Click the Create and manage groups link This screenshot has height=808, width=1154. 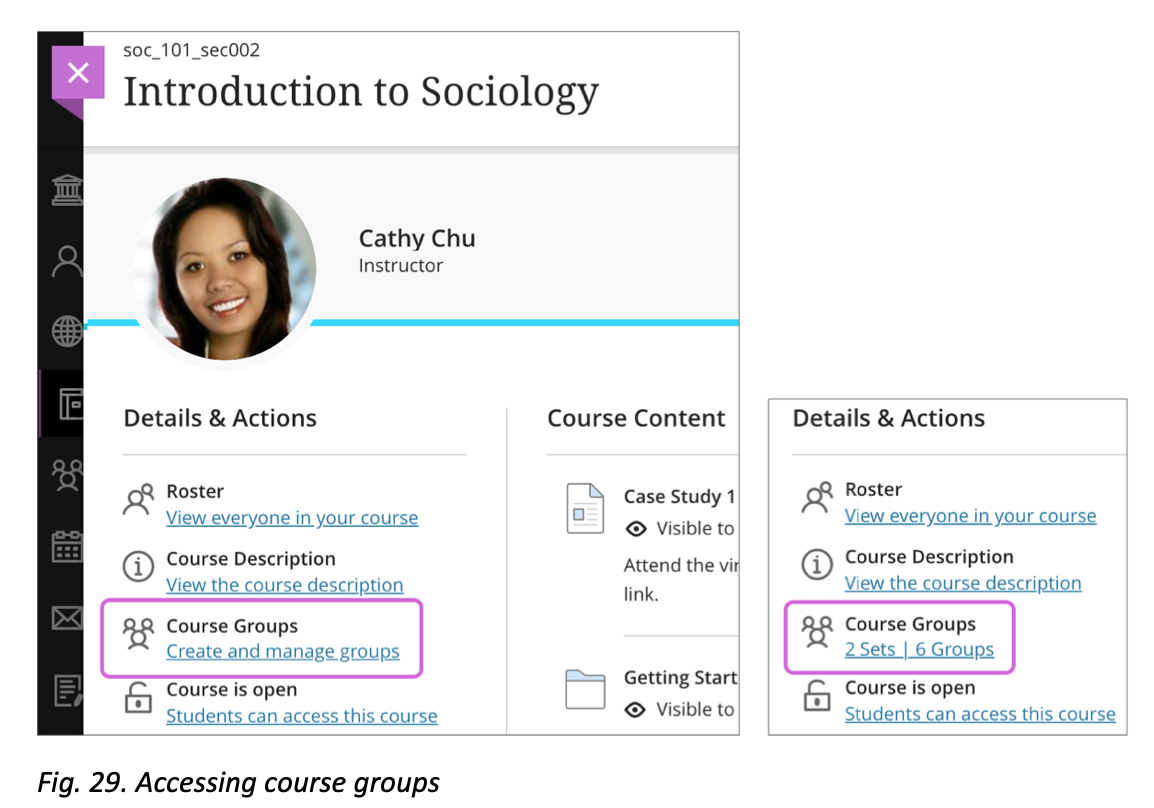click(x=285, y=652)
